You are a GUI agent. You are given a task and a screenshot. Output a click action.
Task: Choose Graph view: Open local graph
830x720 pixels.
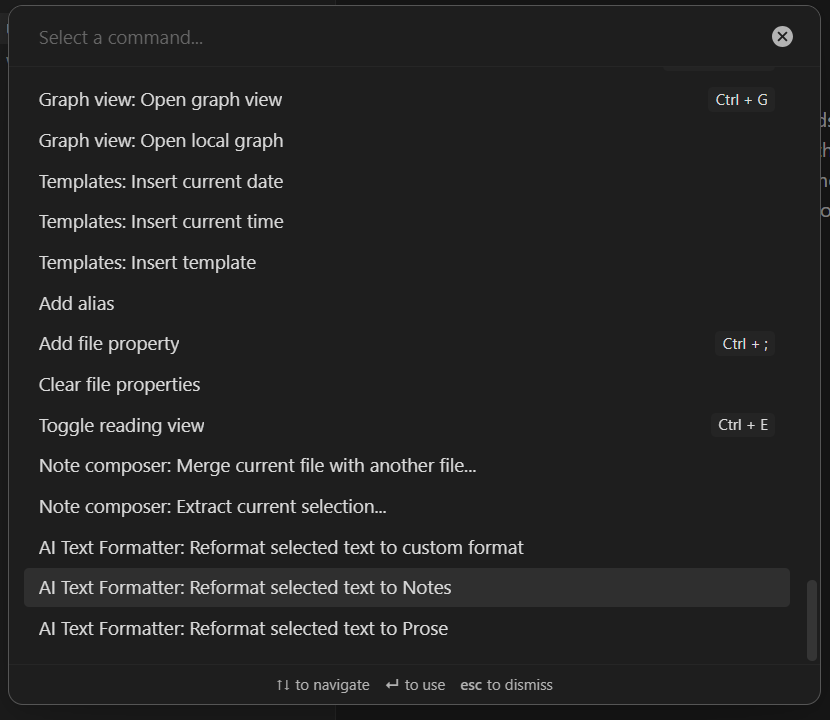pyautogui.click(x=407, y=141)
